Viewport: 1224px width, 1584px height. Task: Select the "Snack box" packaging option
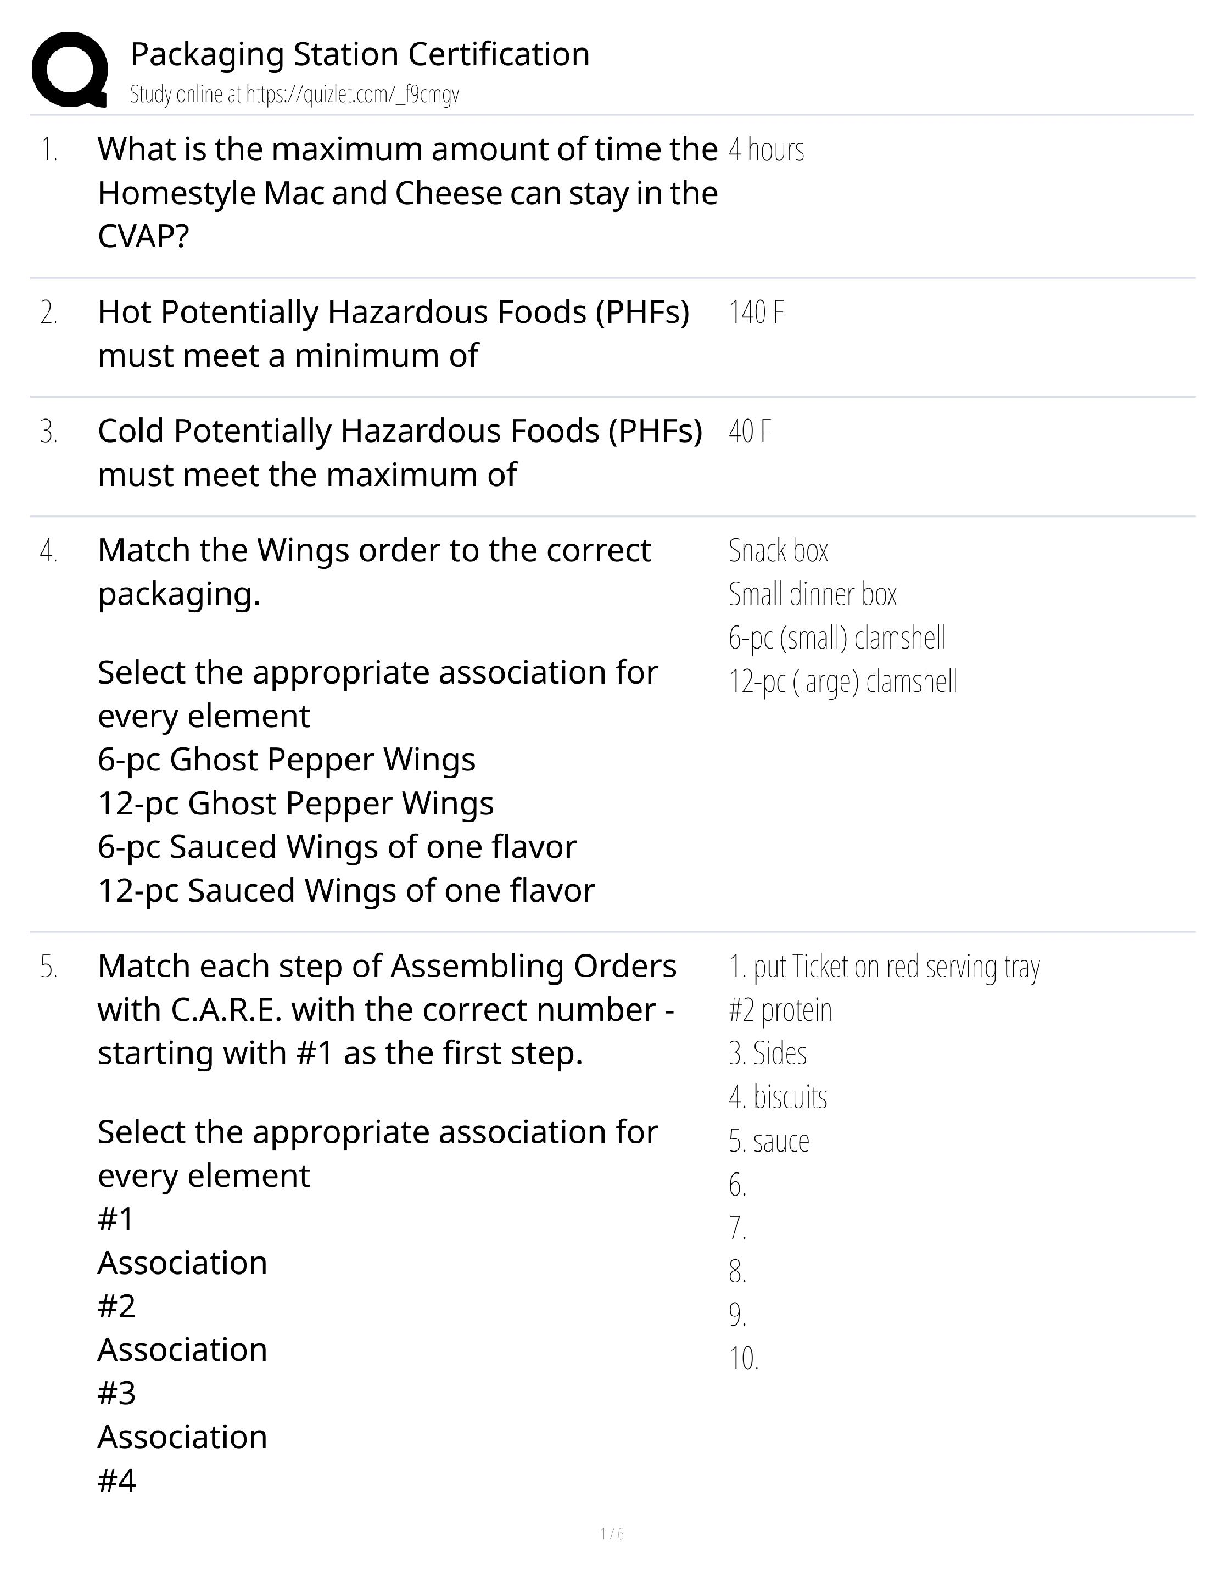(778, 551)
